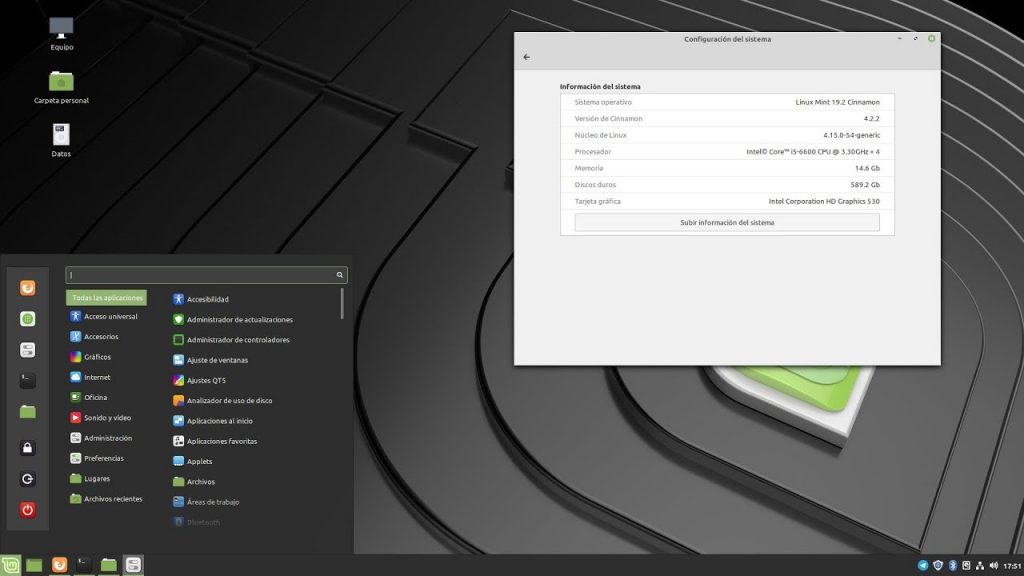
Task: Select the Acceso universal category
Action: 106,316
